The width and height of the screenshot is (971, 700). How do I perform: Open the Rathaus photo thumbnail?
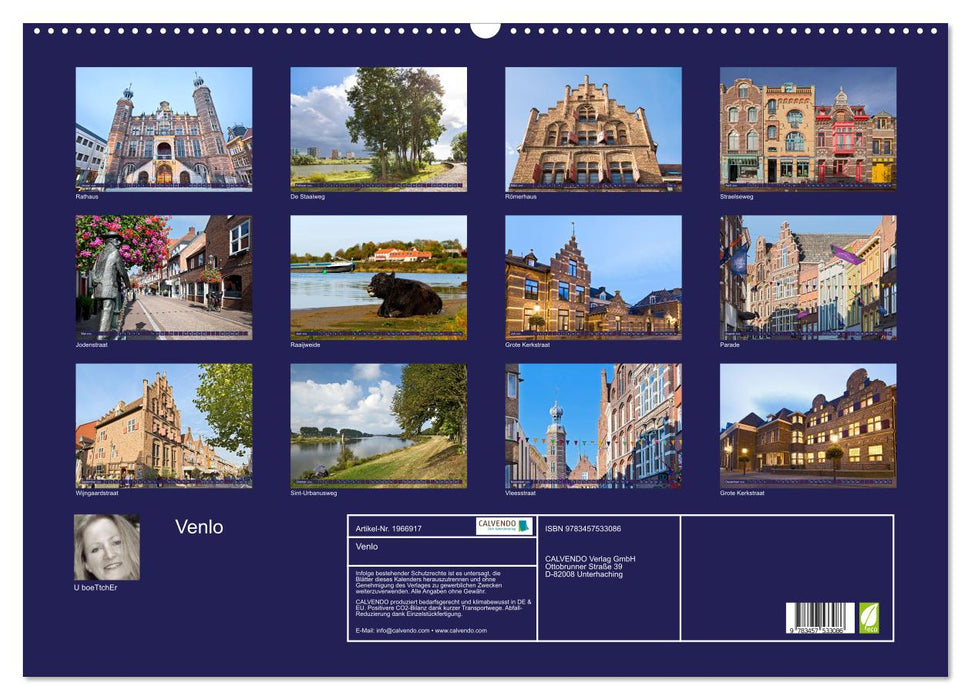(164, 128)
